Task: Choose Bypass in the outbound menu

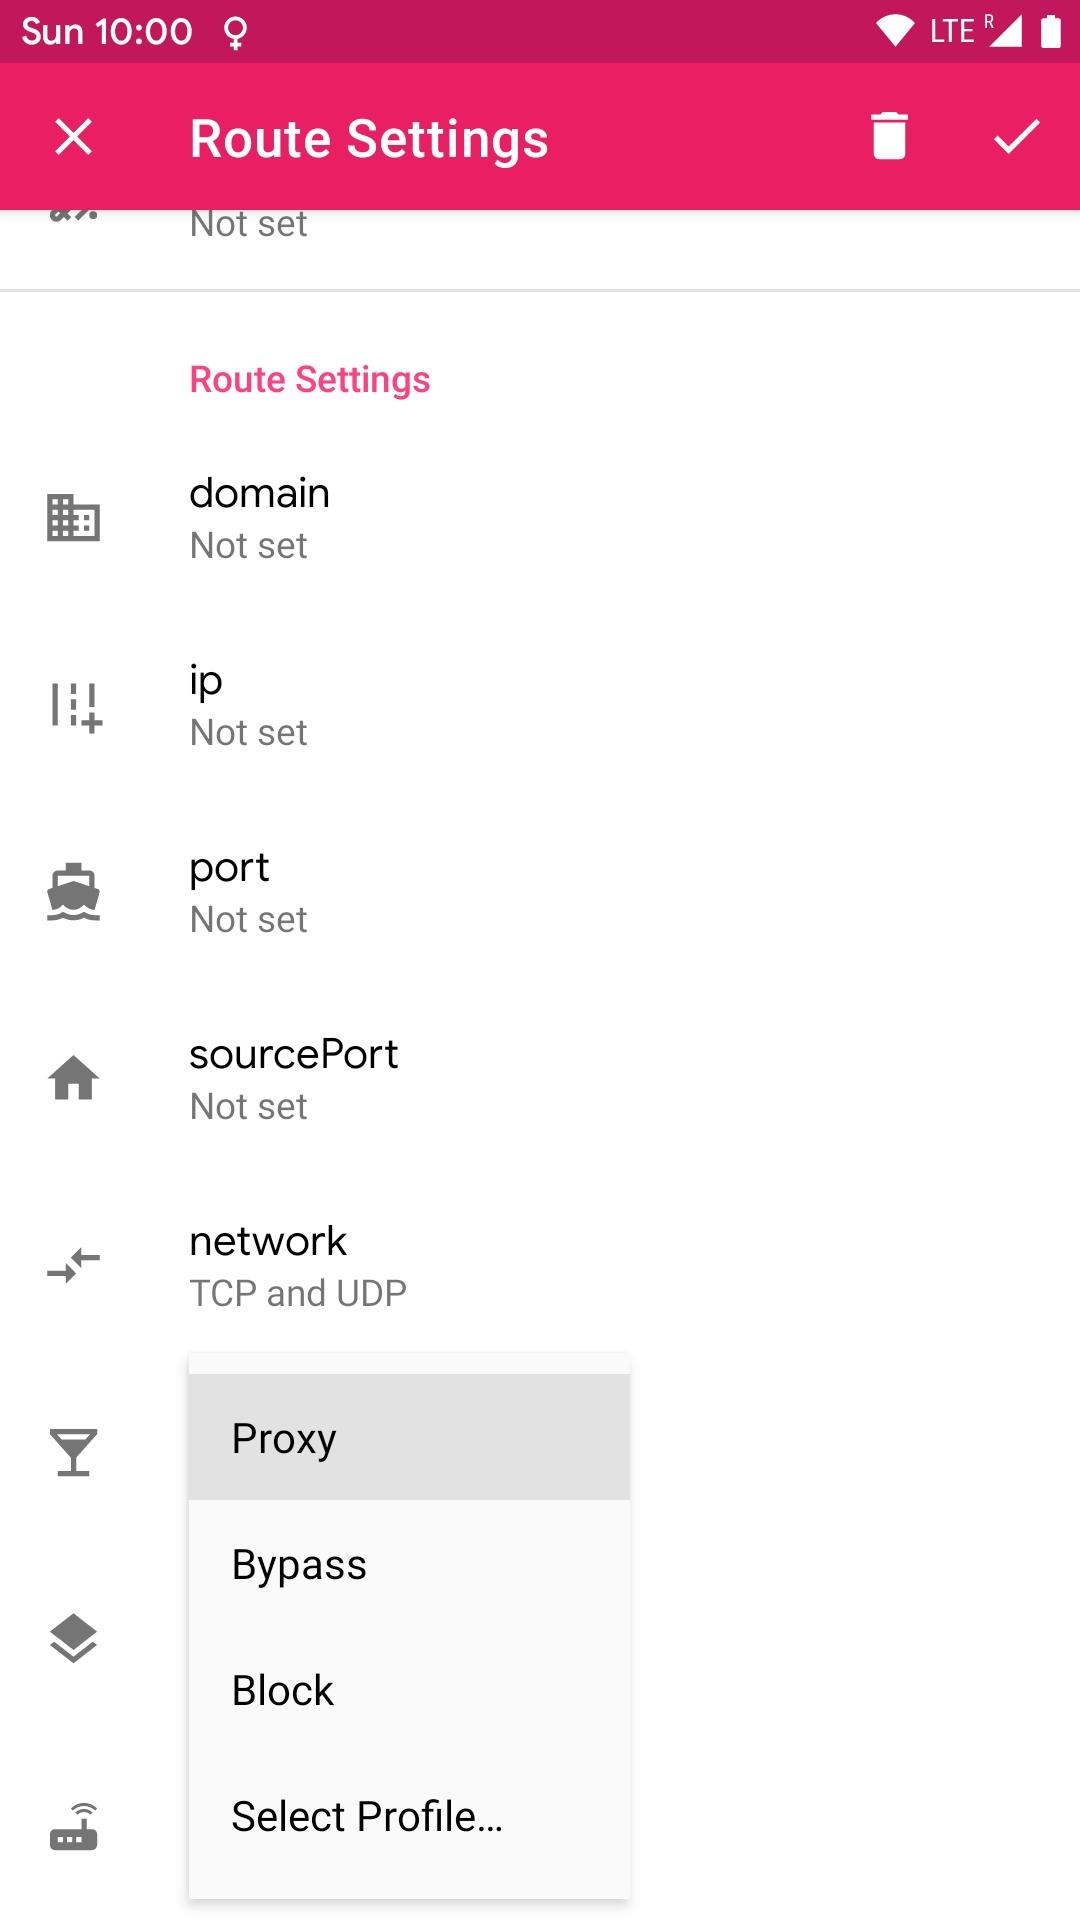Action: (409, 1564)
